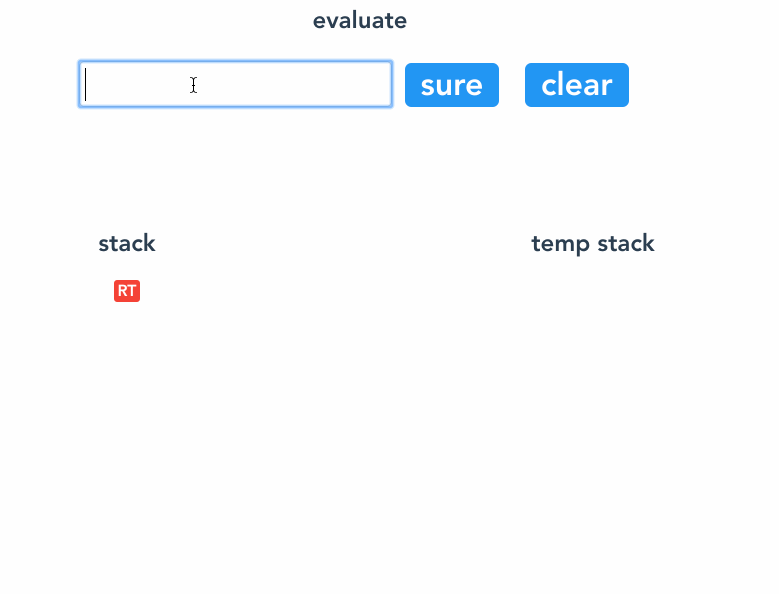Empty the input with clear button
779x594 pixels.
577,85
